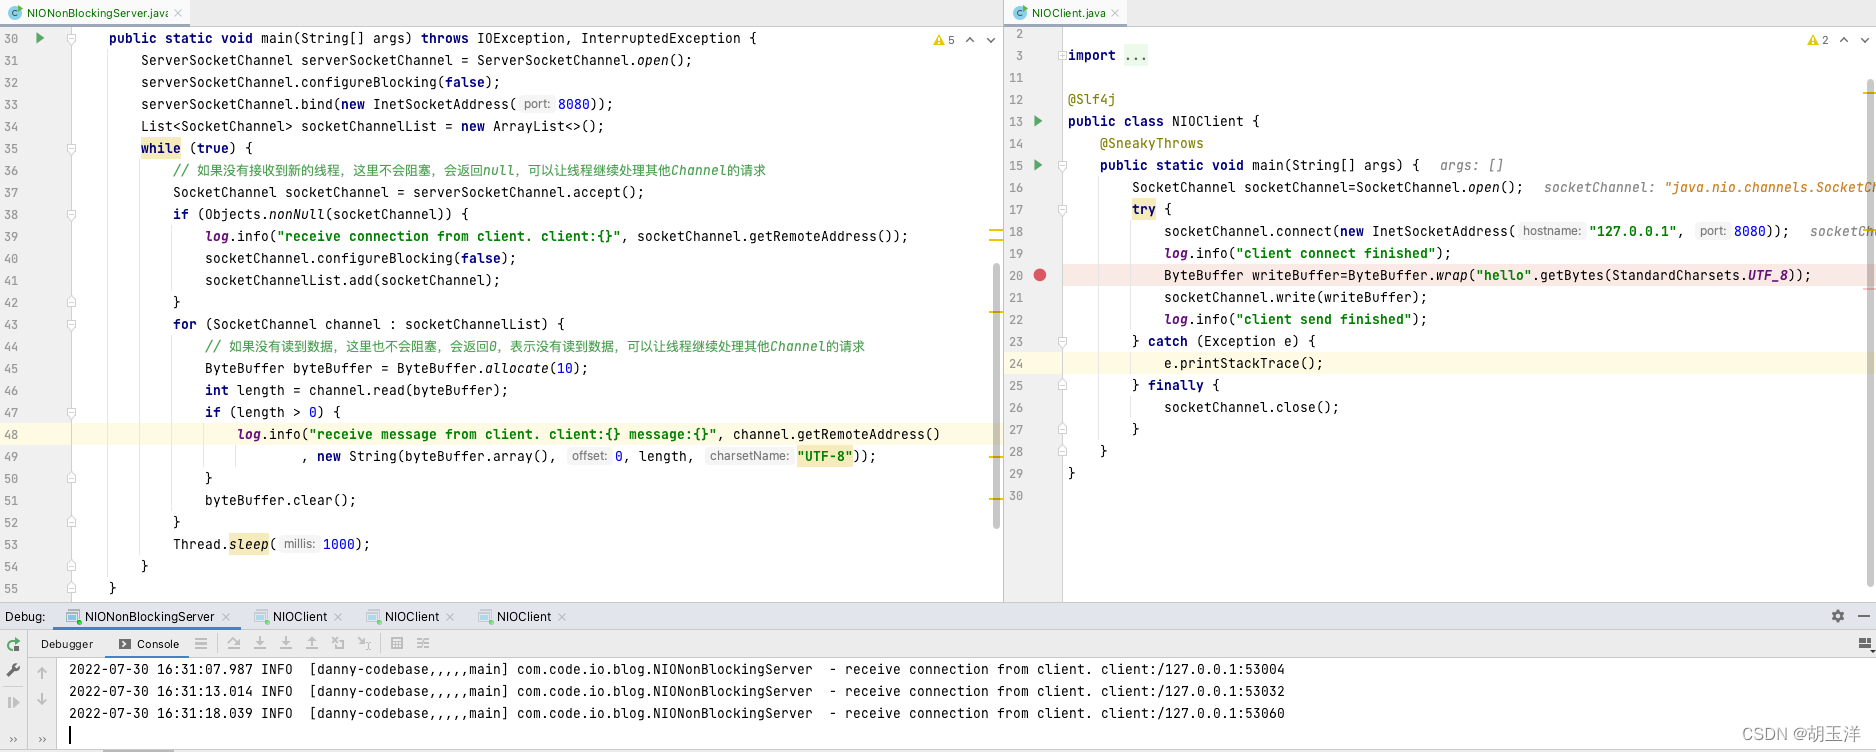Image resolution: width=1876 pixels, height=752 pixels.
Task: Click the restore layout icon in debug panel
Action: coord(1864,643)
